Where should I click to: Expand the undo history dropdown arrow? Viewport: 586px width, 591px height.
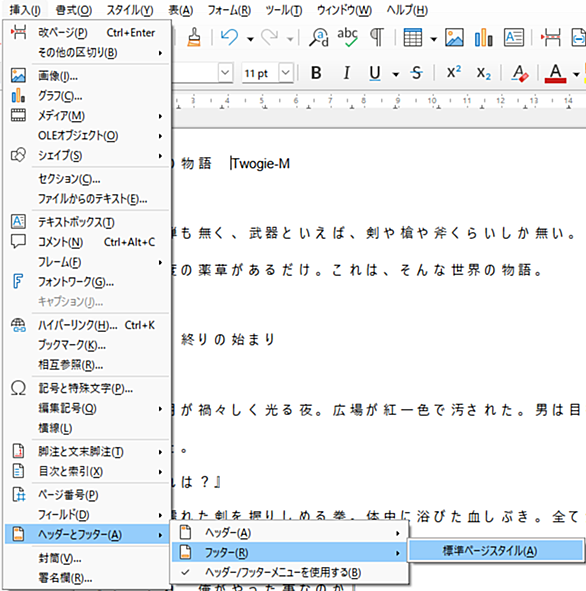(x=250, y=38)
